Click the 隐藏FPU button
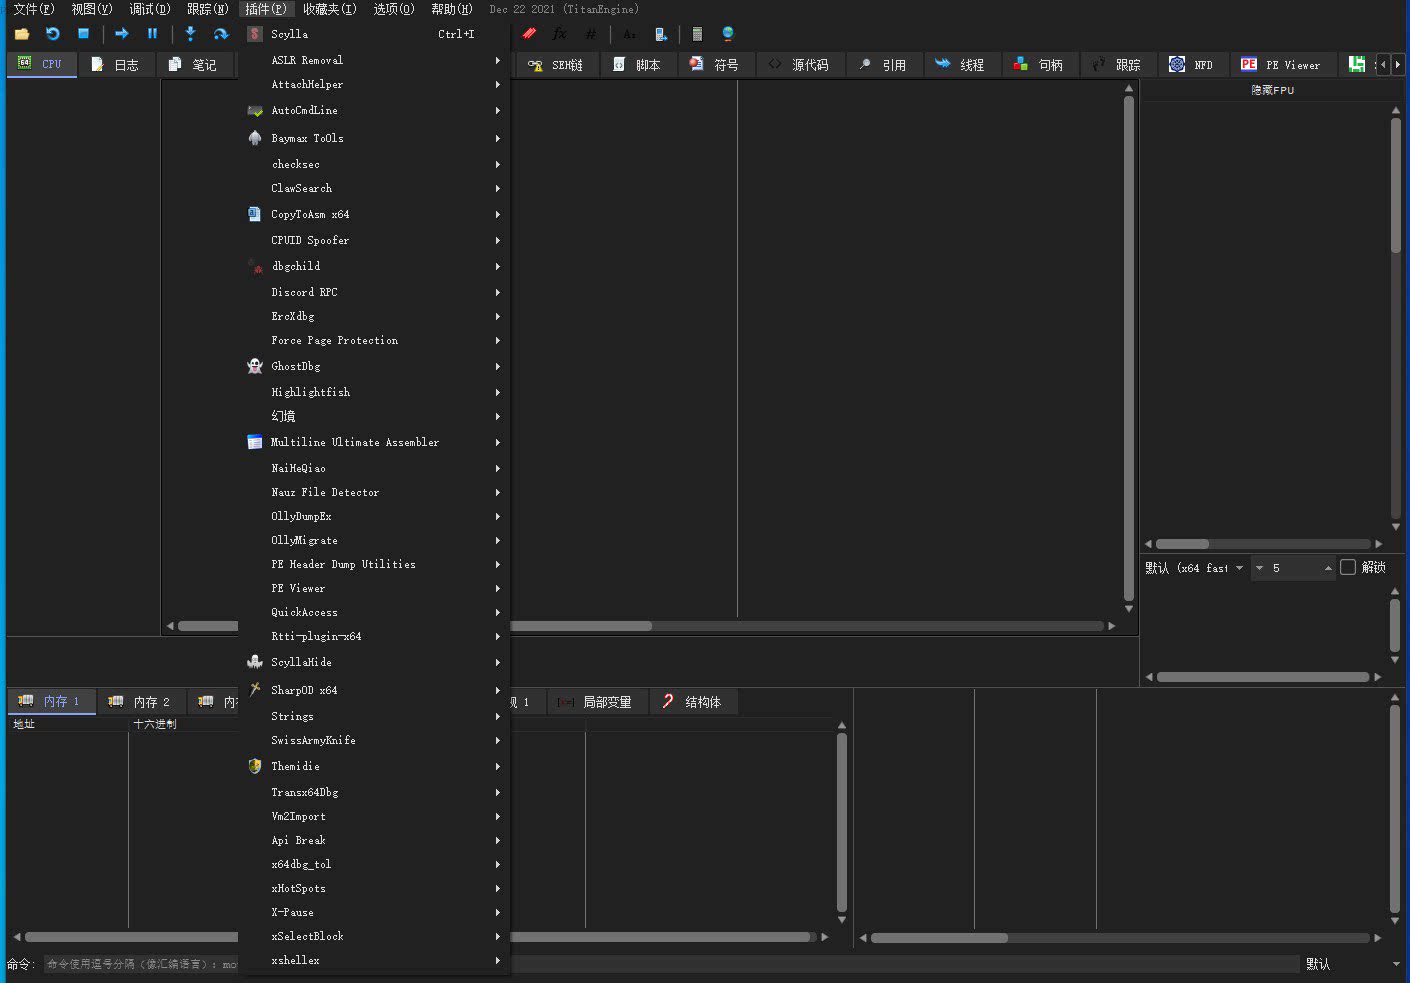 coord(1272,90)
